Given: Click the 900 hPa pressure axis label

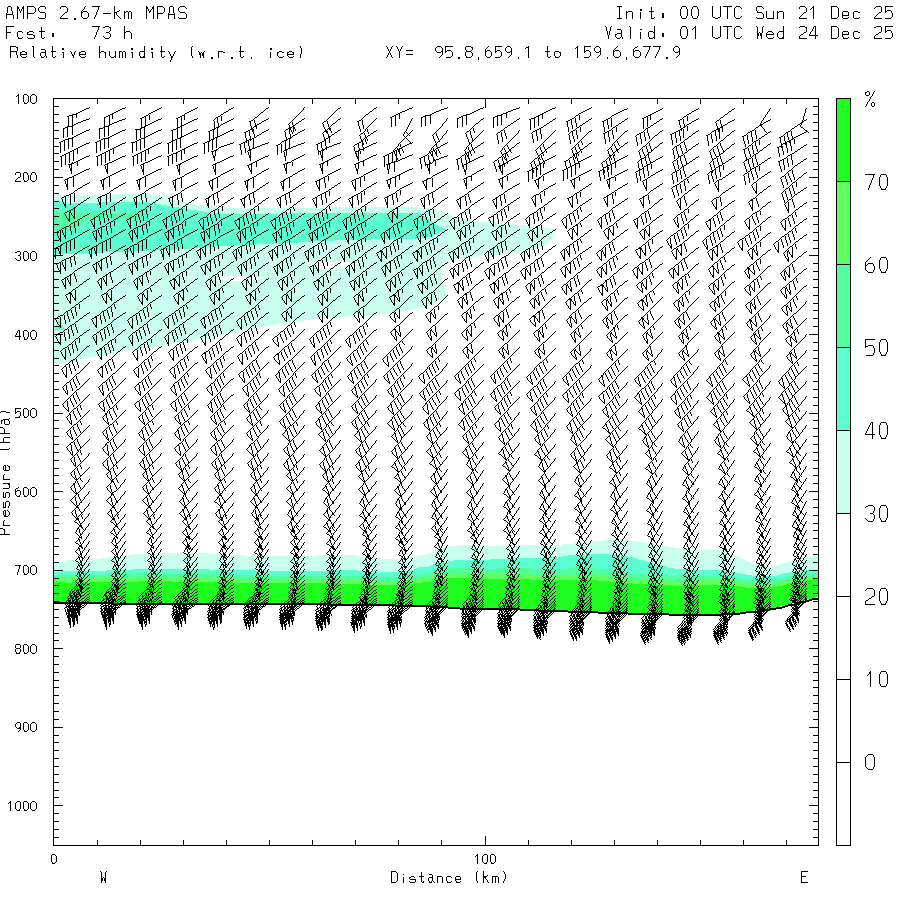Looking at the screenshot, I should tap(26, 727).
